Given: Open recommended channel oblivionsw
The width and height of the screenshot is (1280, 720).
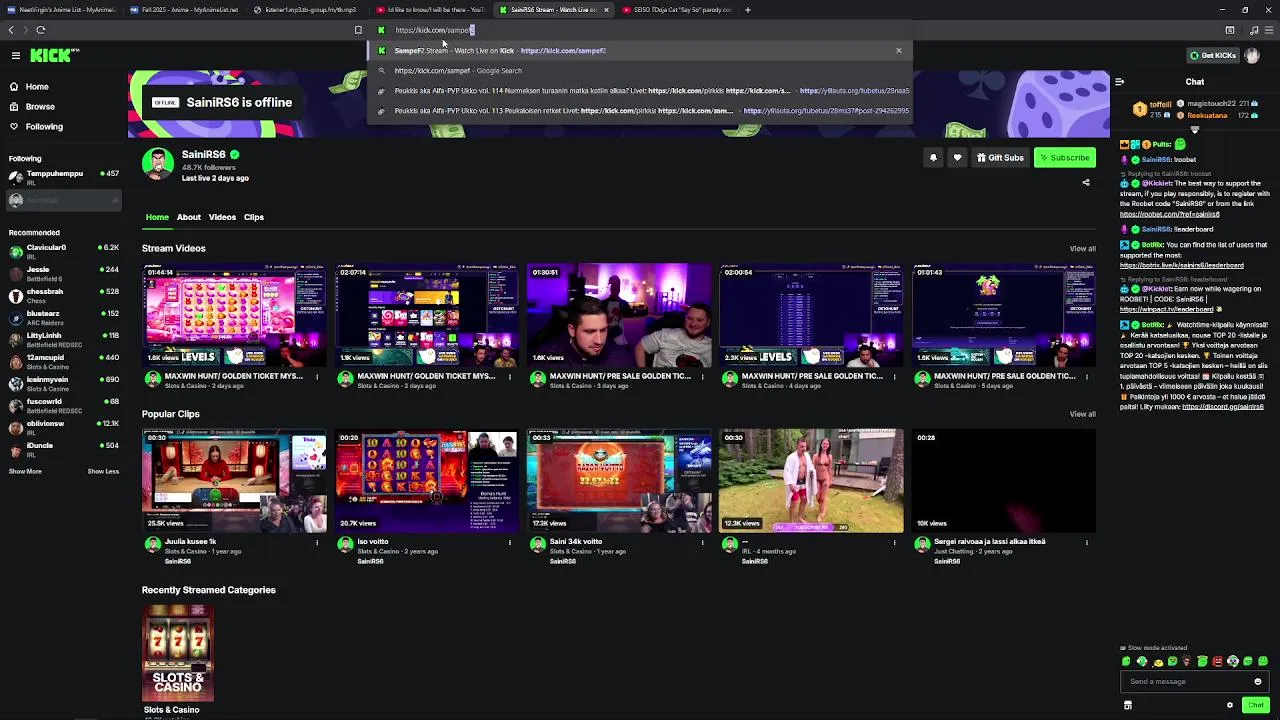Looking at the screenshot, I should [x=64, y=427].
